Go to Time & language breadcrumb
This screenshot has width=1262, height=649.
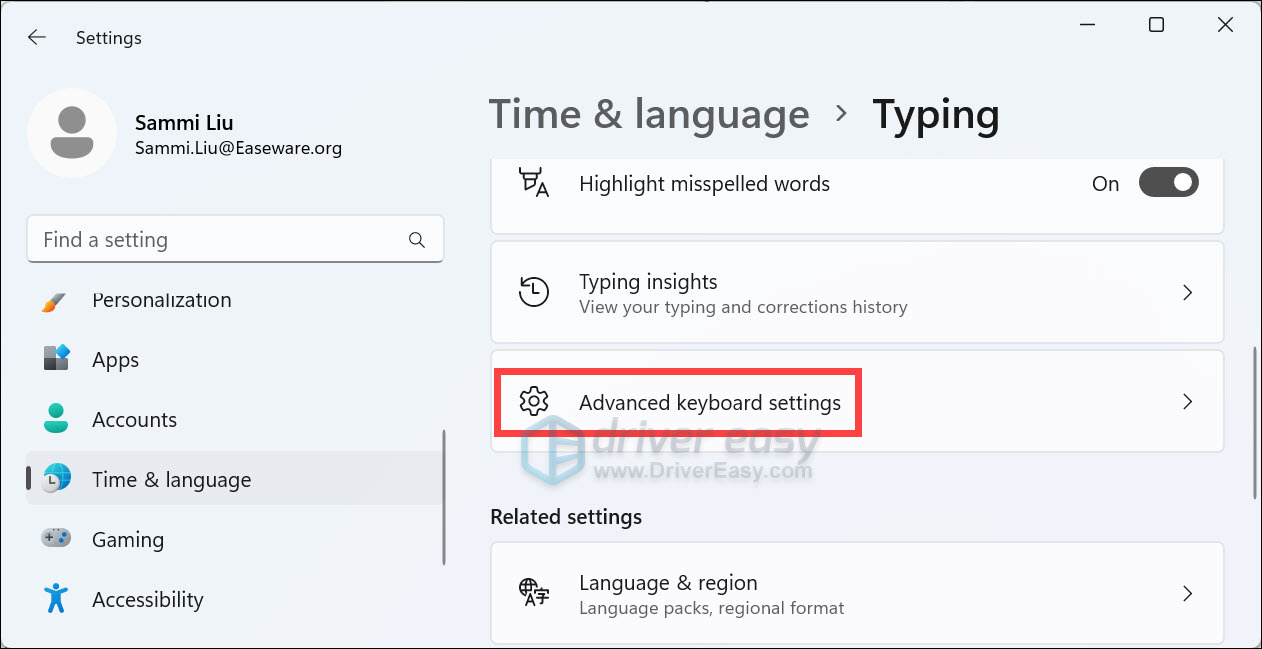648,115
